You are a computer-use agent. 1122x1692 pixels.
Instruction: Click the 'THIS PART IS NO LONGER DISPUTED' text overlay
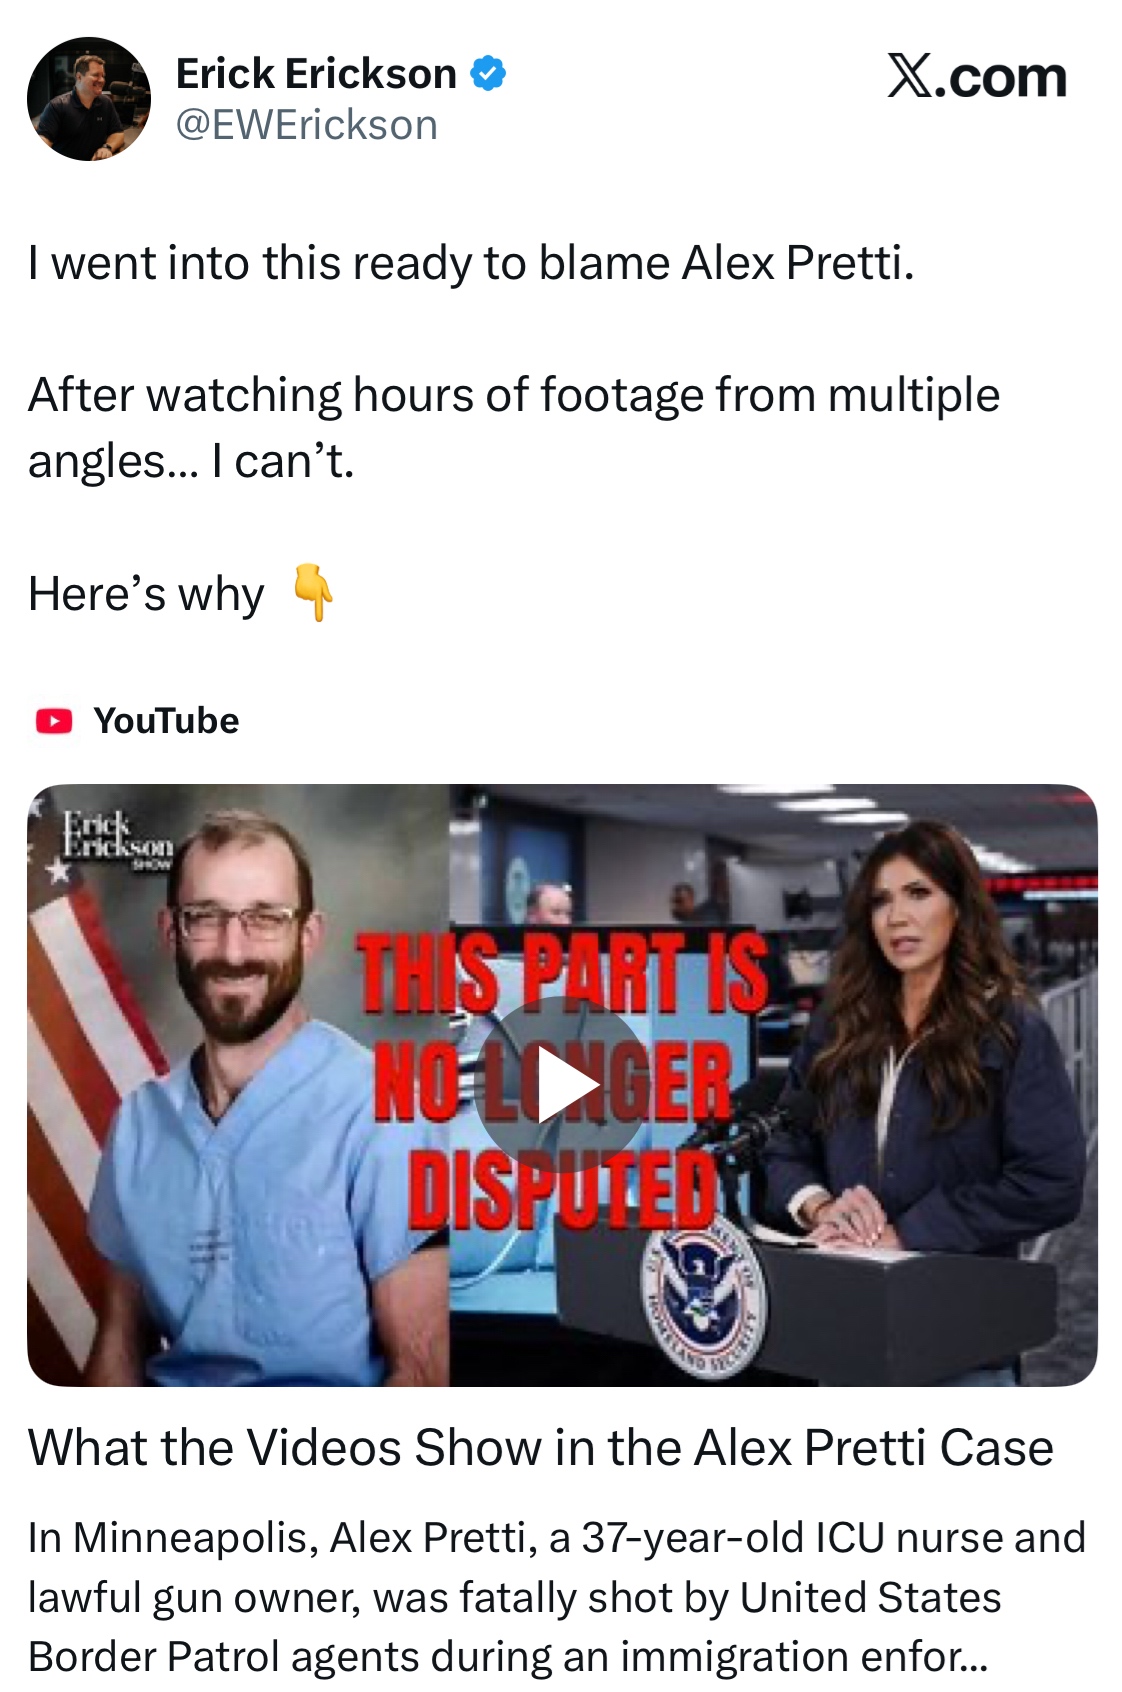click(563, 1080)
